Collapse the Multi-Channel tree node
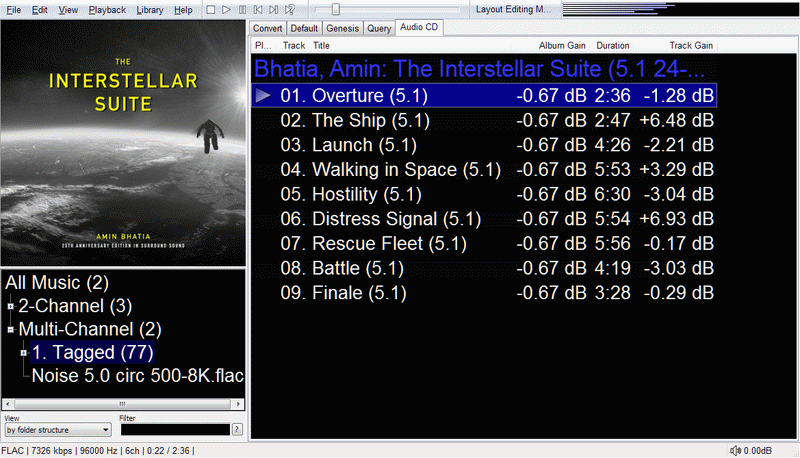The width and height of the screenshot is (800, 458). click(x=10, y=330)
